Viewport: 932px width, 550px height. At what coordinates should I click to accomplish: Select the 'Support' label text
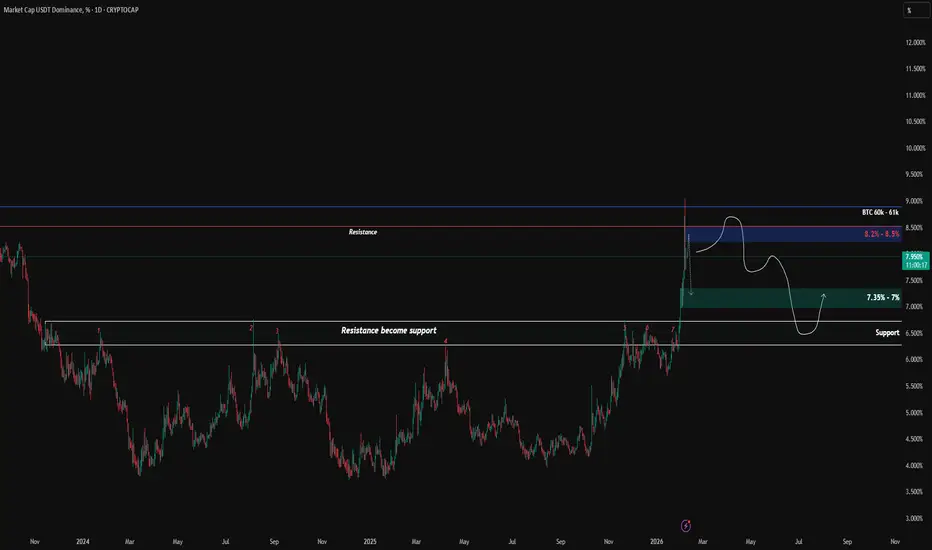887,332
